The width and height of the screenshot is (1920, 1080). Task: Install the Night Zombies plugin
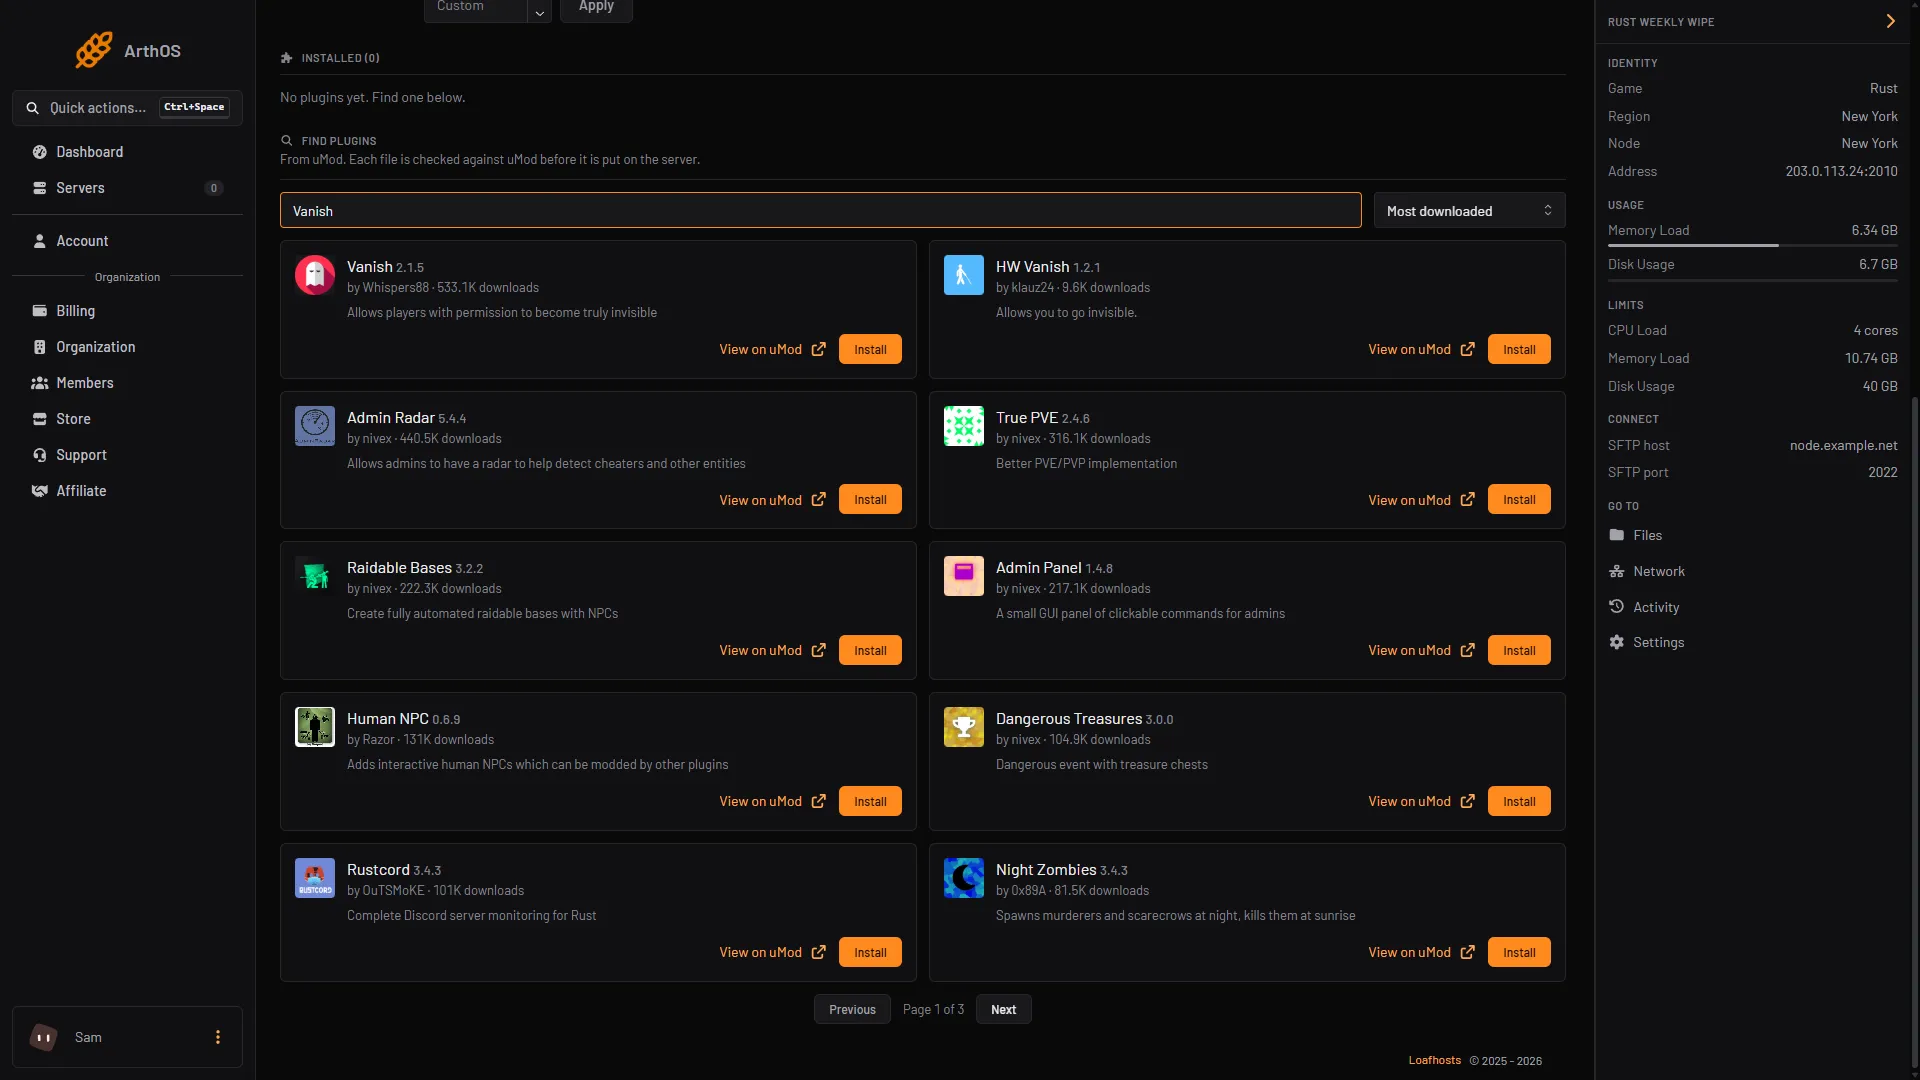click(1519, 952)
